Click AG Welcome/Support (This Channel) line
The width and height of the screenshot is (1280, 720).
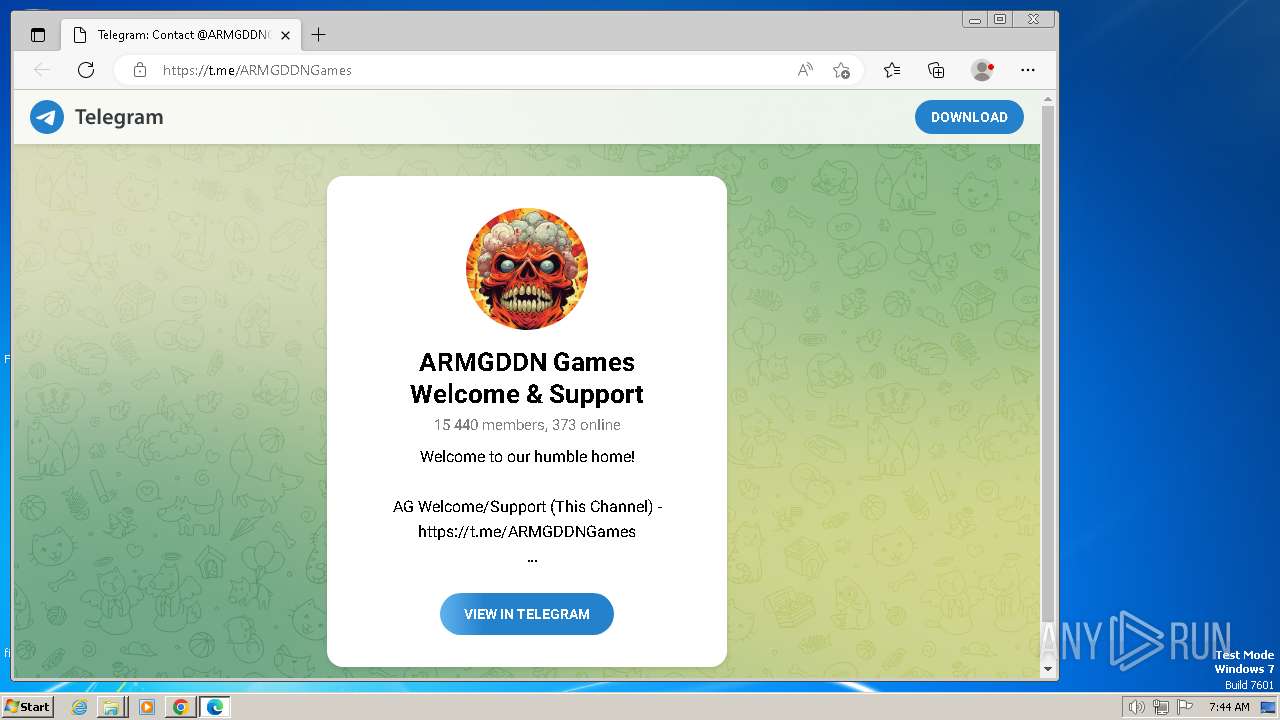527,507
